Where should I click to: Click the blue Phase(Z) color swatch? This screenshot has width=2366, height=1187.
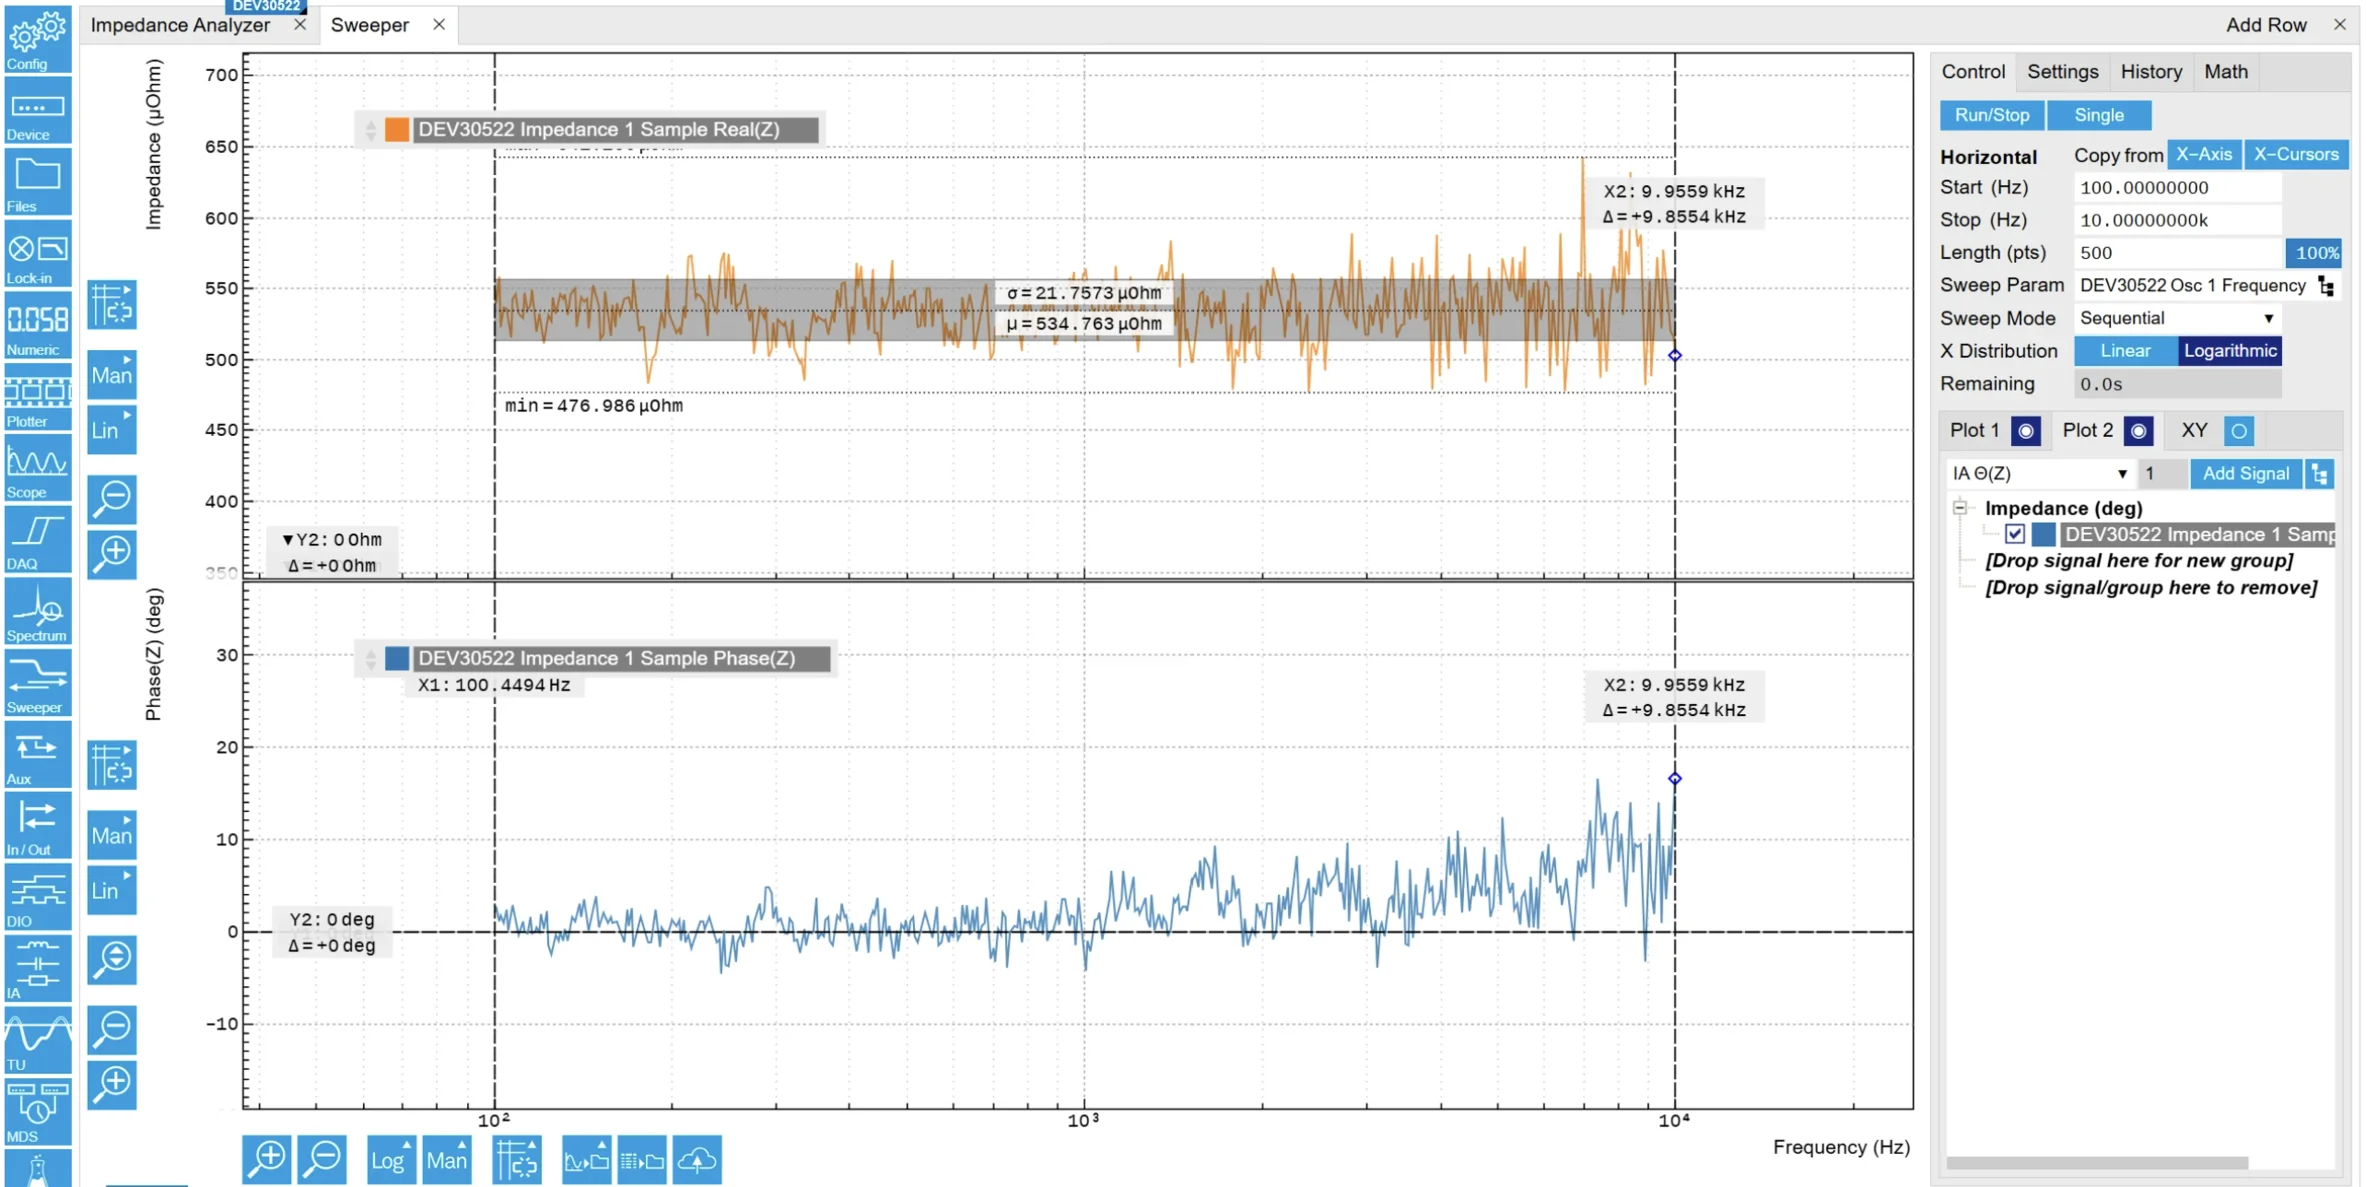[x=397, y=659]
